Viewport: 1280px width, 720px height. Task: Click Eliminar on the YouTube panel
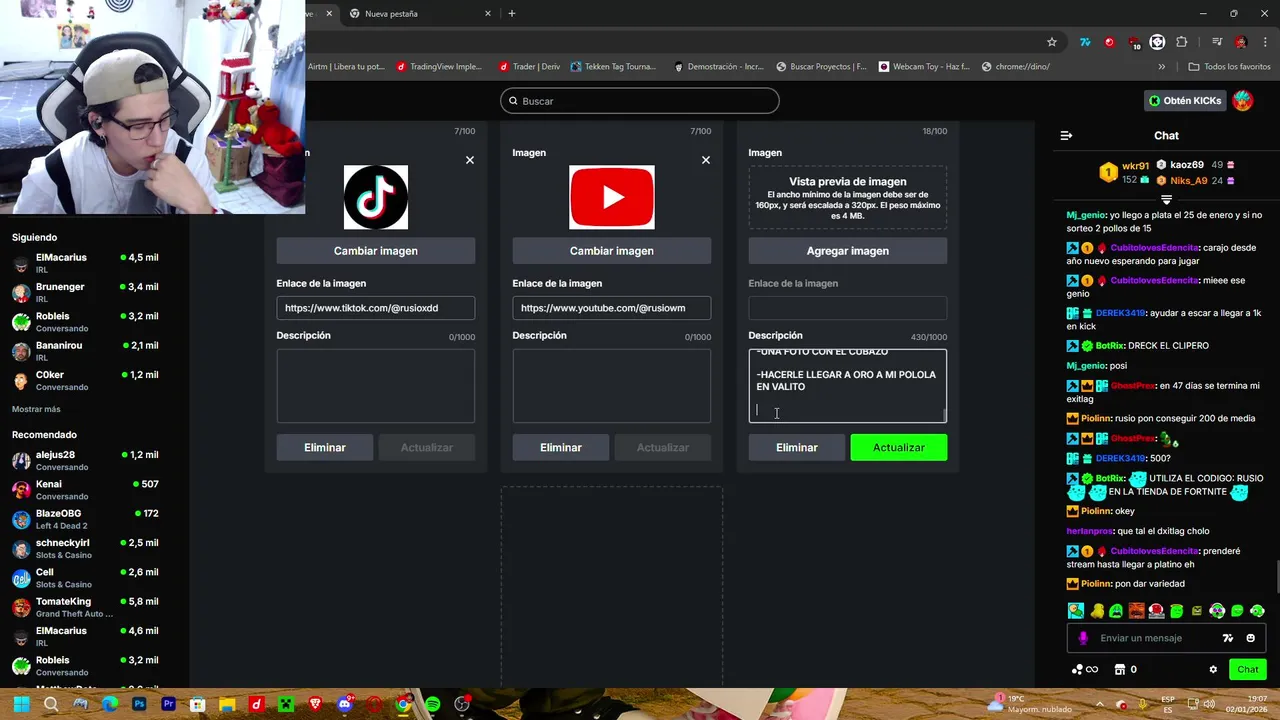pyautogui.click(x=561, y=448)
